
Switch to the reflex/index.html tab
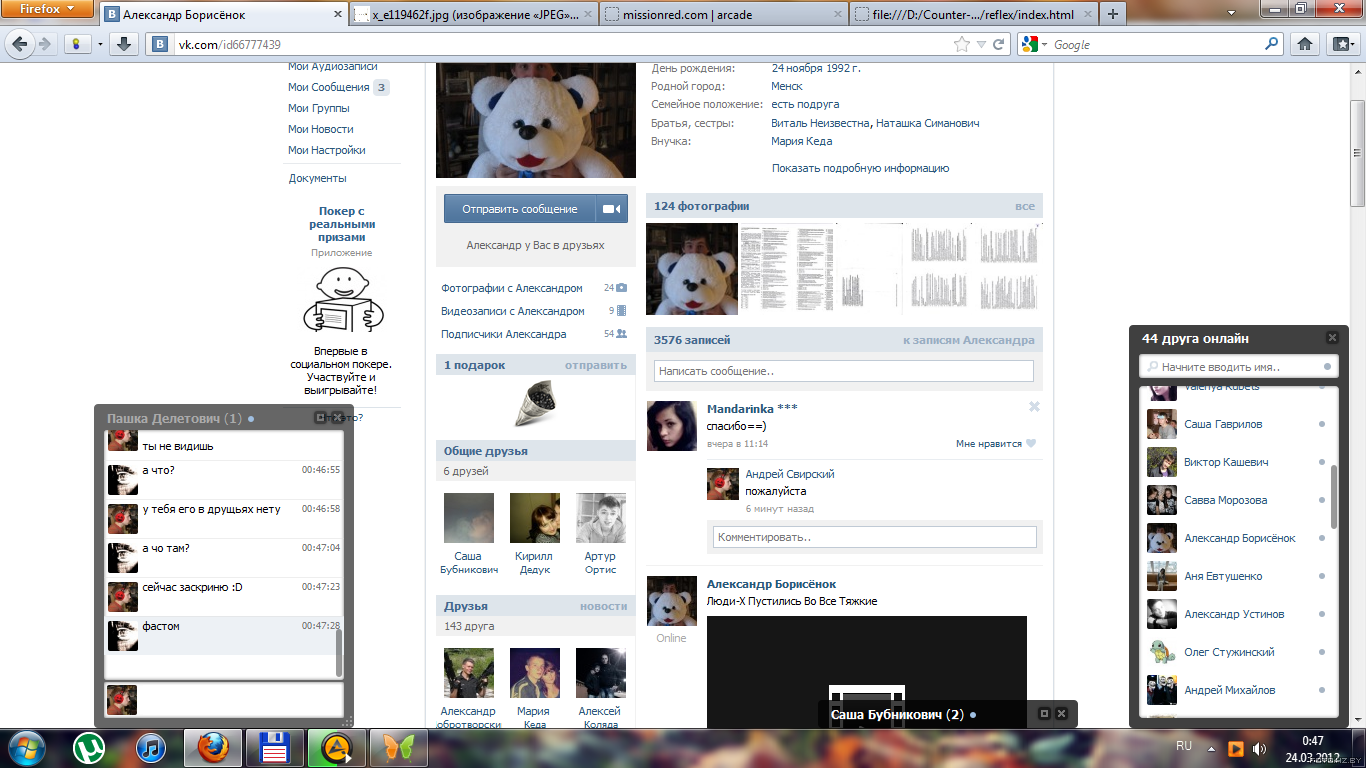(x=972, y=15)
